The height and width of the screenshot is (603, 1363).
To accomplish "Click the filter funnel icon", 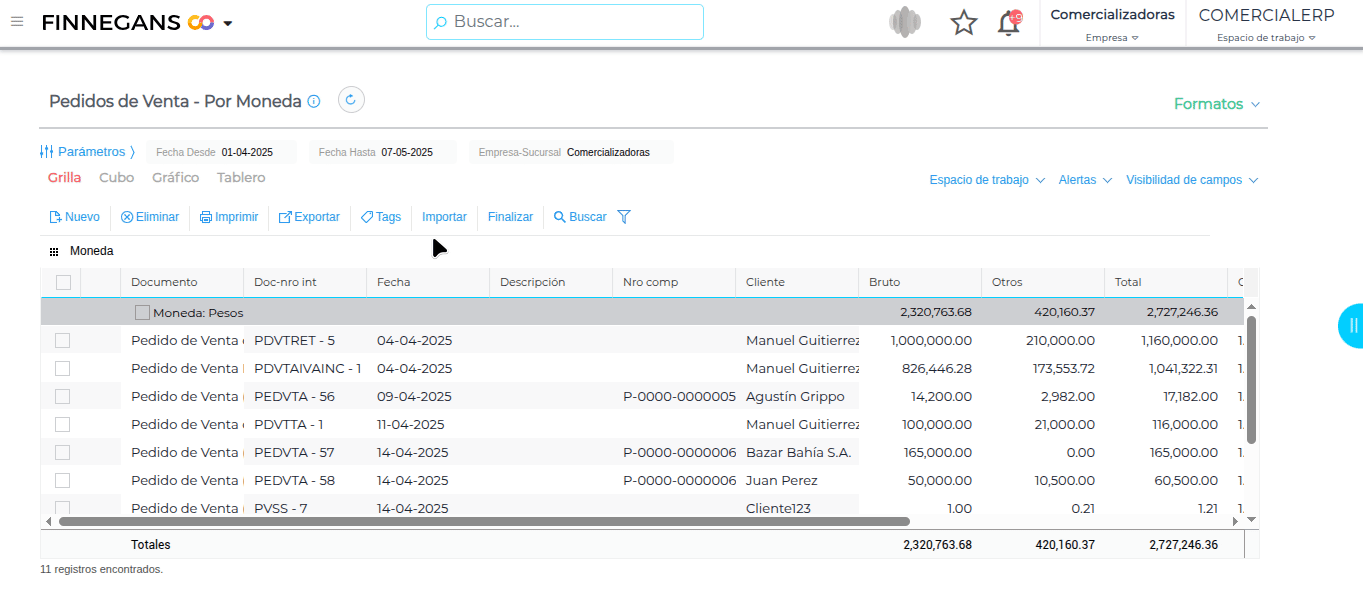I will tap(624, 217).
